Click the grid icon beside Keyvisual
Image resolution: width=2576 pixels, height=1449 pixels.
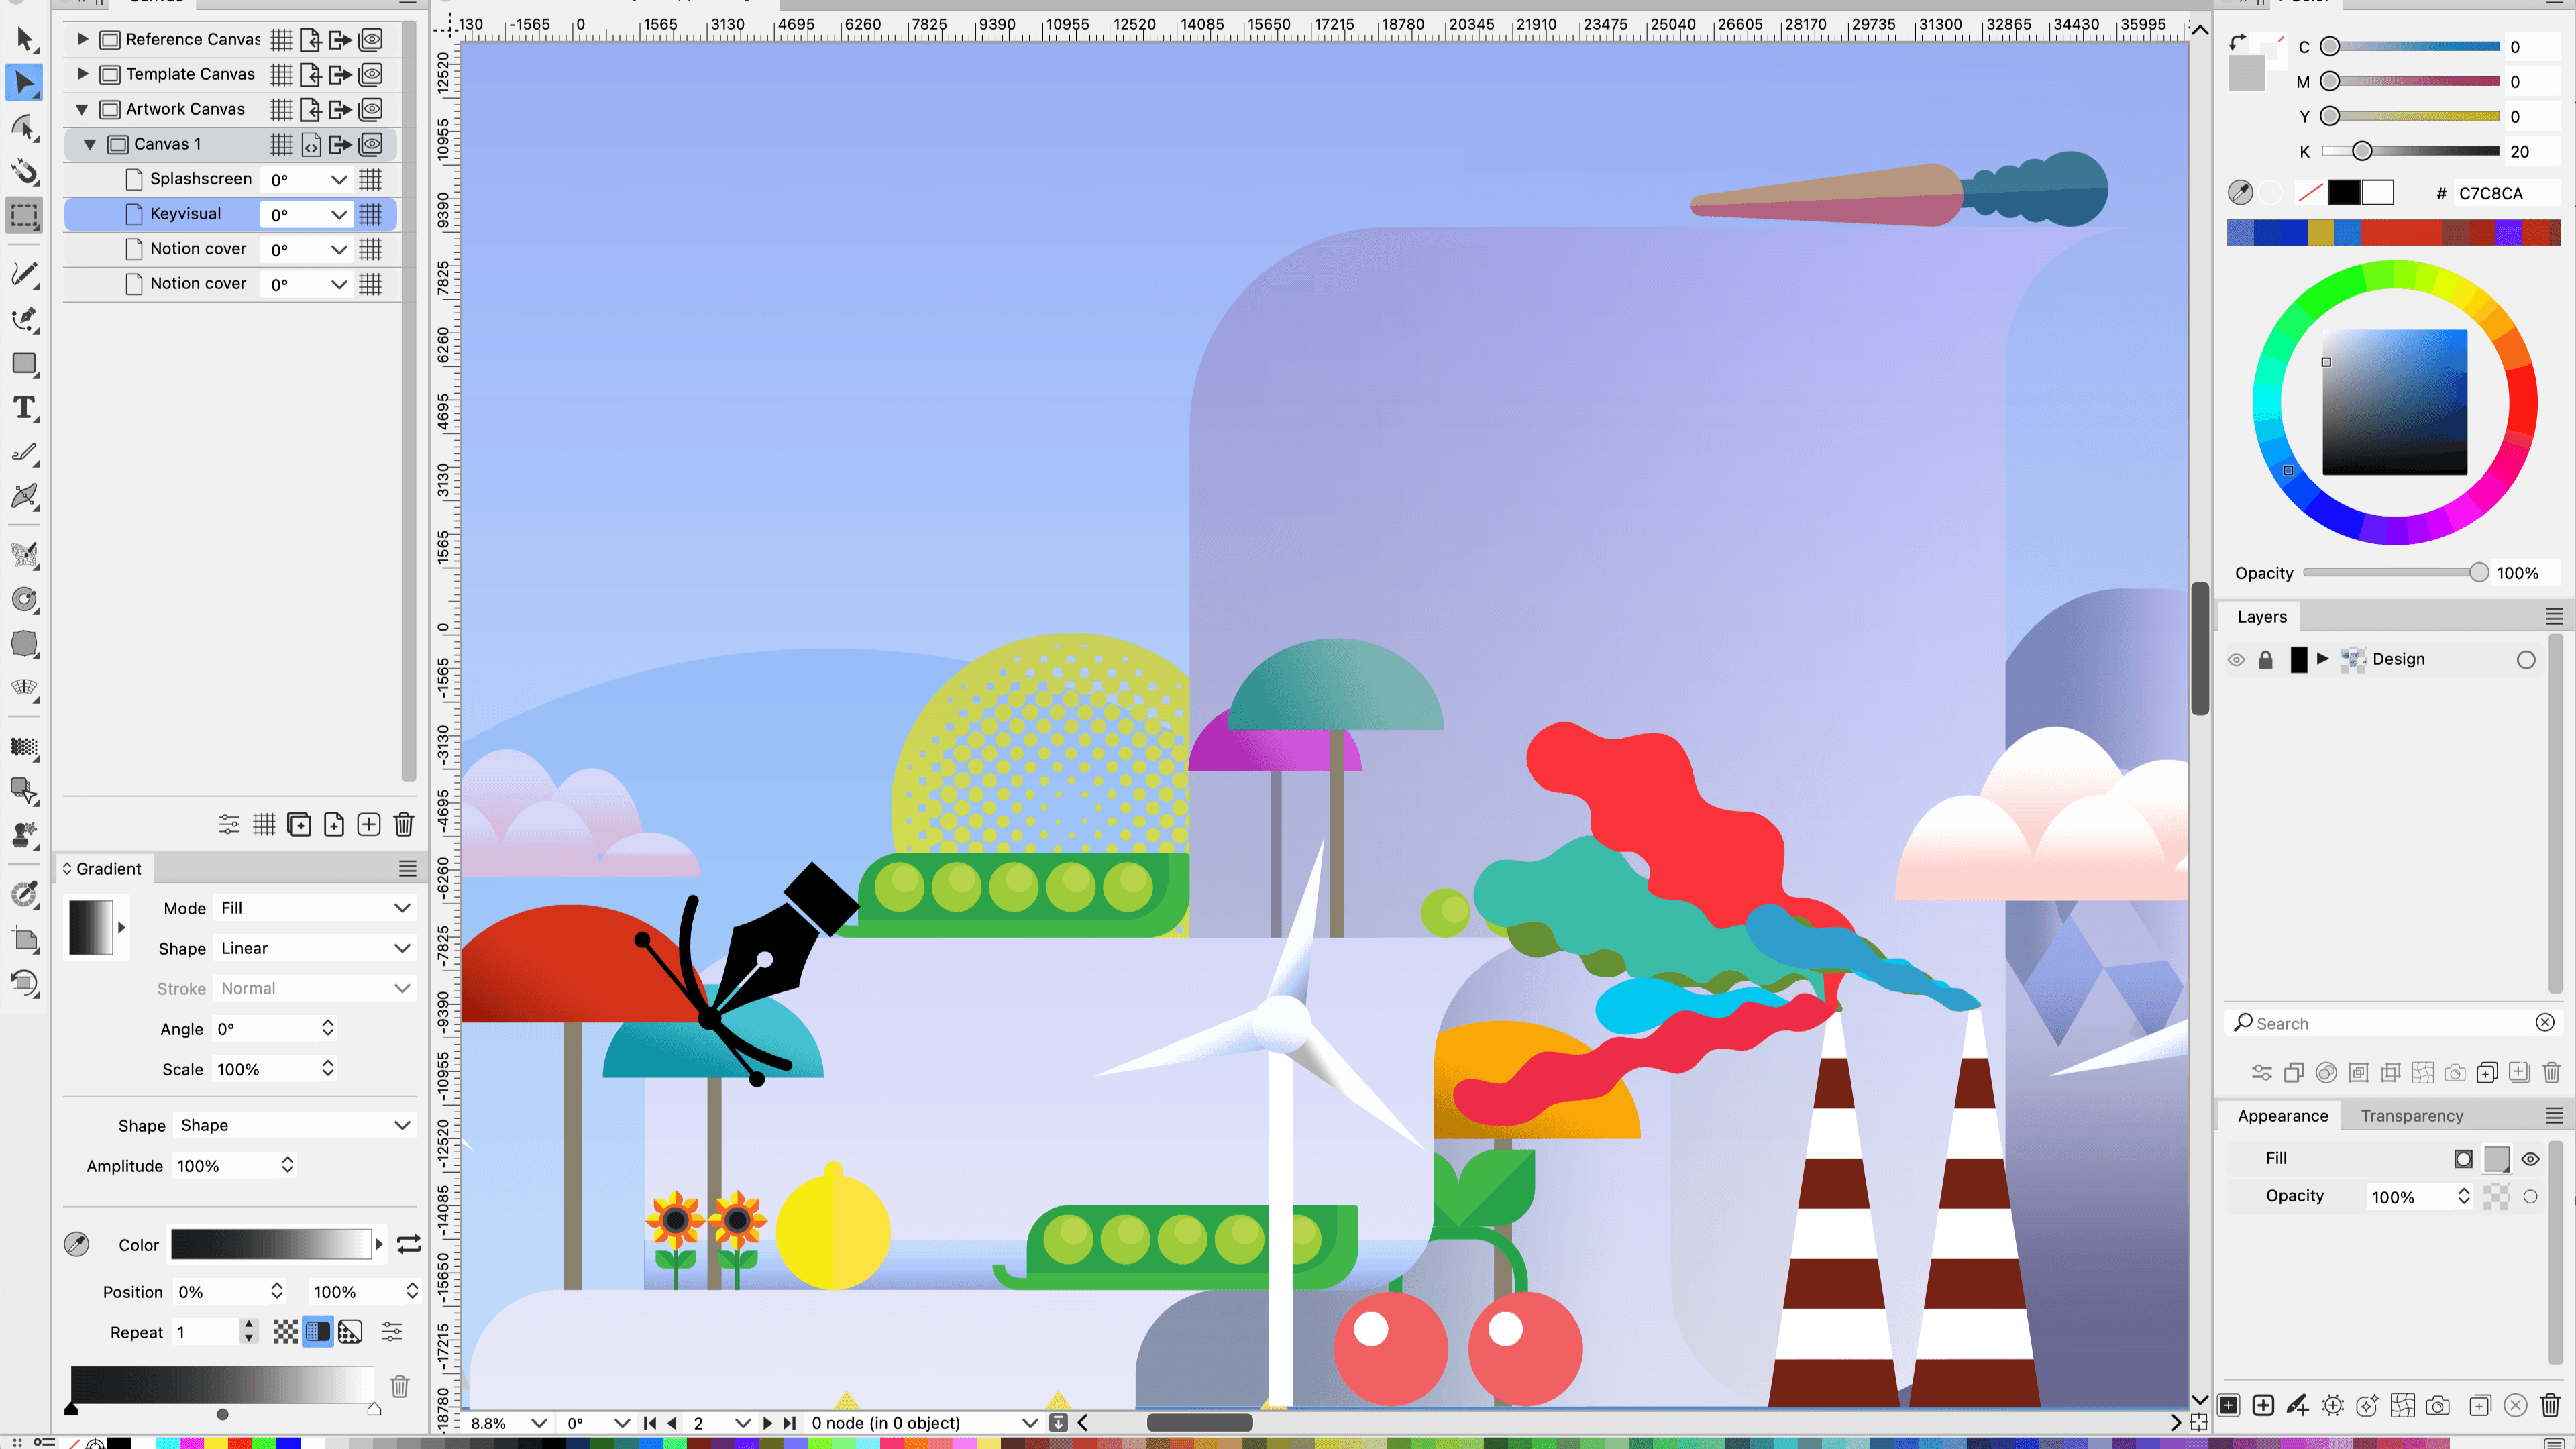coord(370,214)
